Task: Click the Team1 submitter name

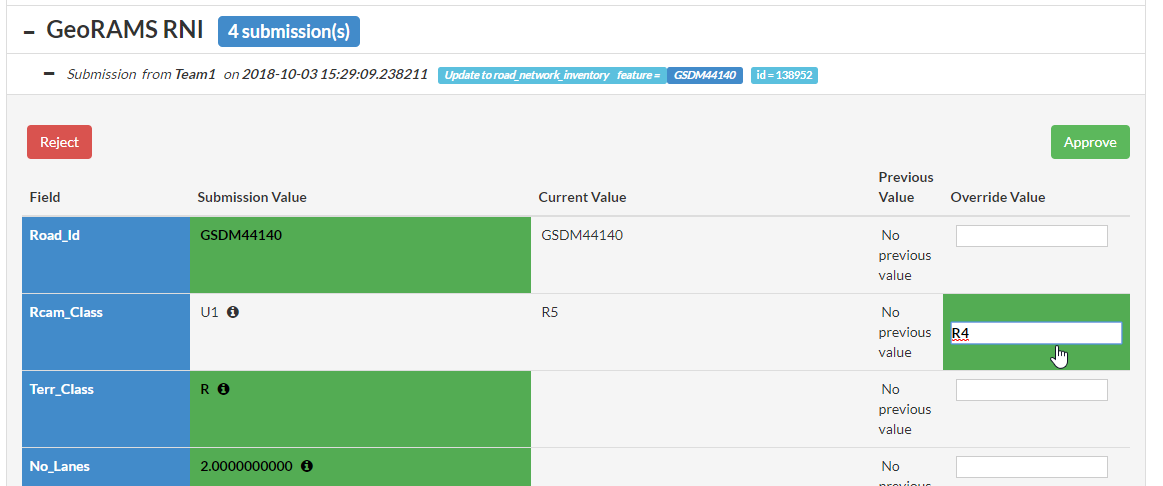Action: pyautogui.click(x=195, y=74)
